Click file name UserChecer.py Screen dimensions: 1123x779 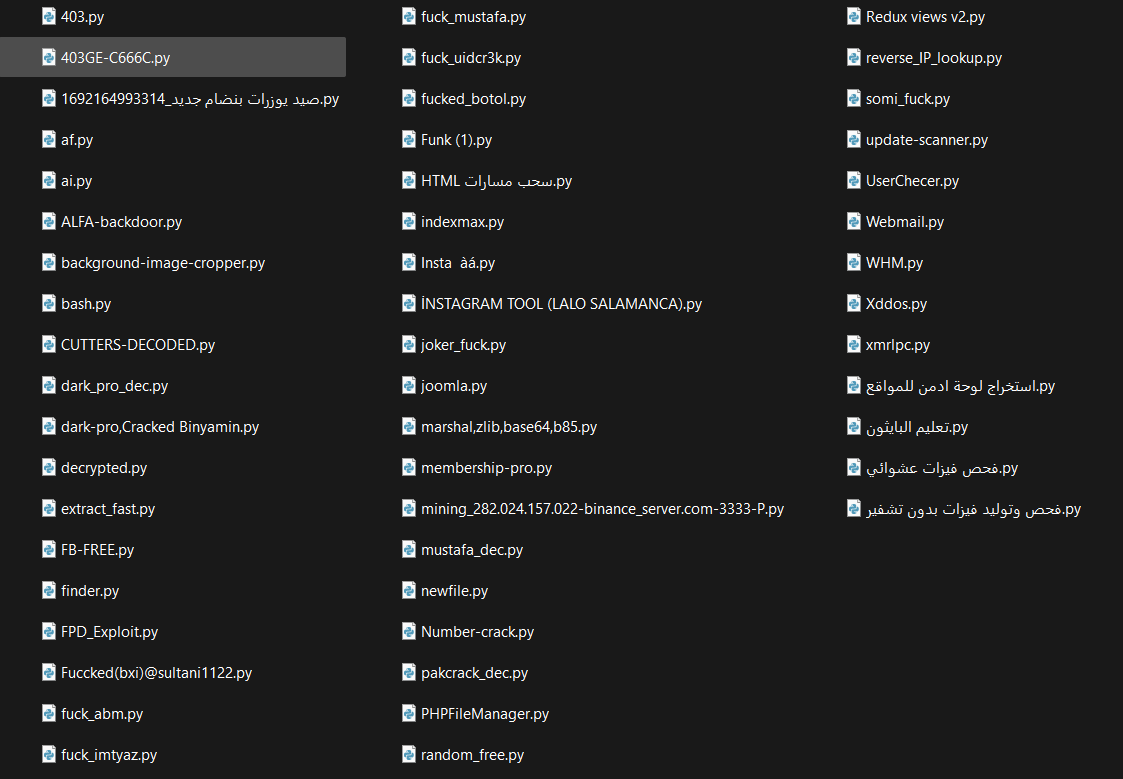point(912,181)
